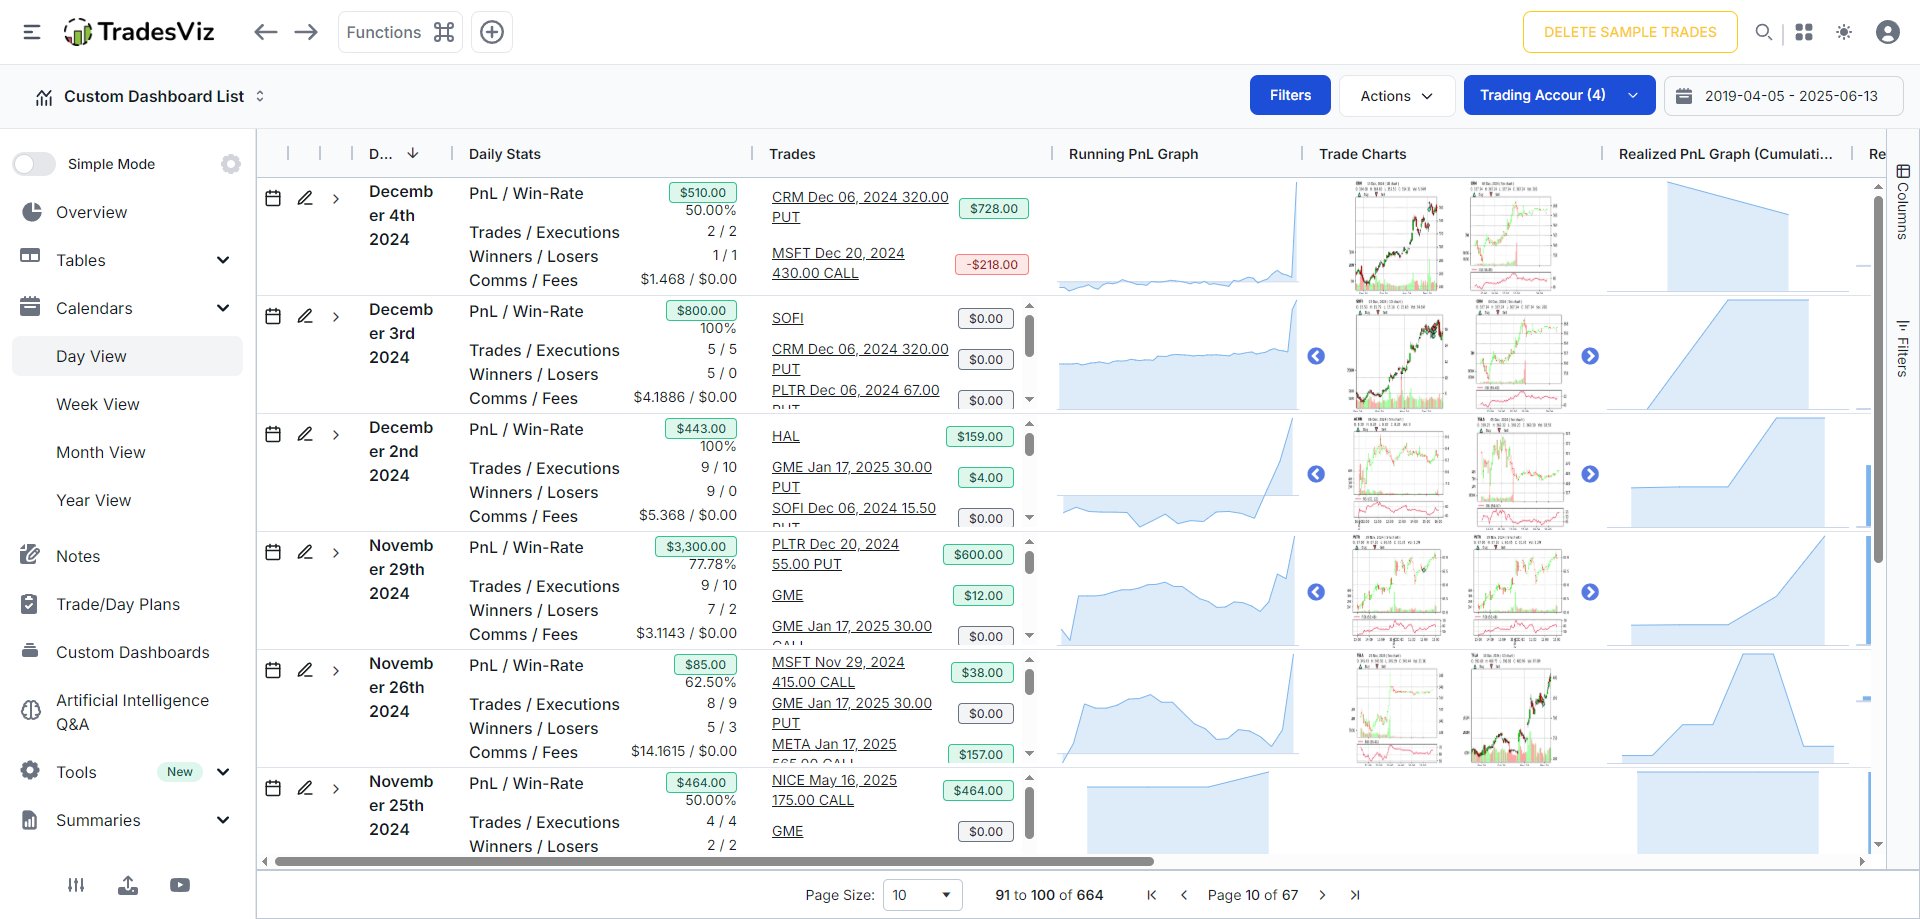Expand the December 3rd 2024 row
Viewport: 1920px width, 919px height.
pos(336,317)
